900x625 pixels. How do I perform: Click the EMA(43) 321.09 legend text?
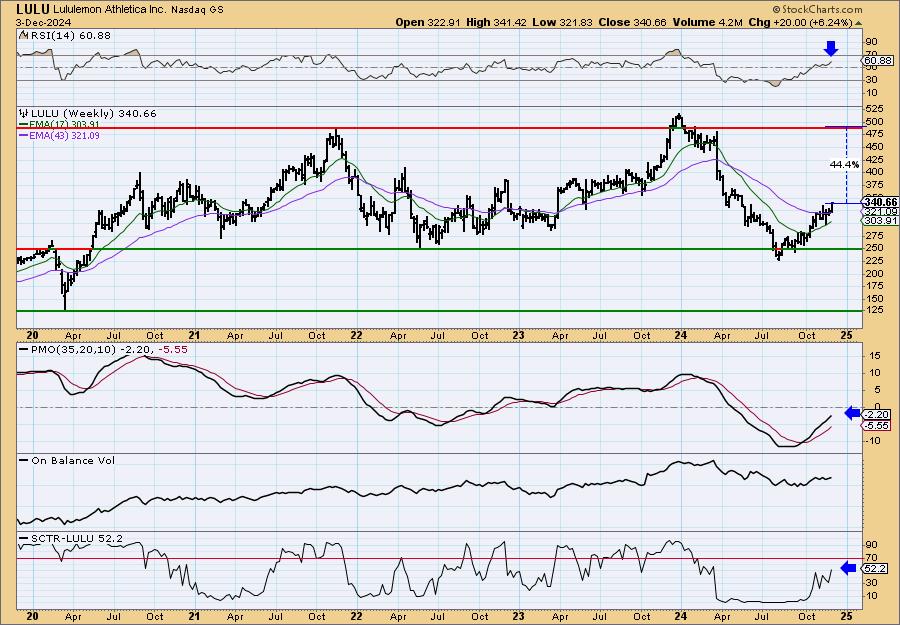[x=64, y=135]
